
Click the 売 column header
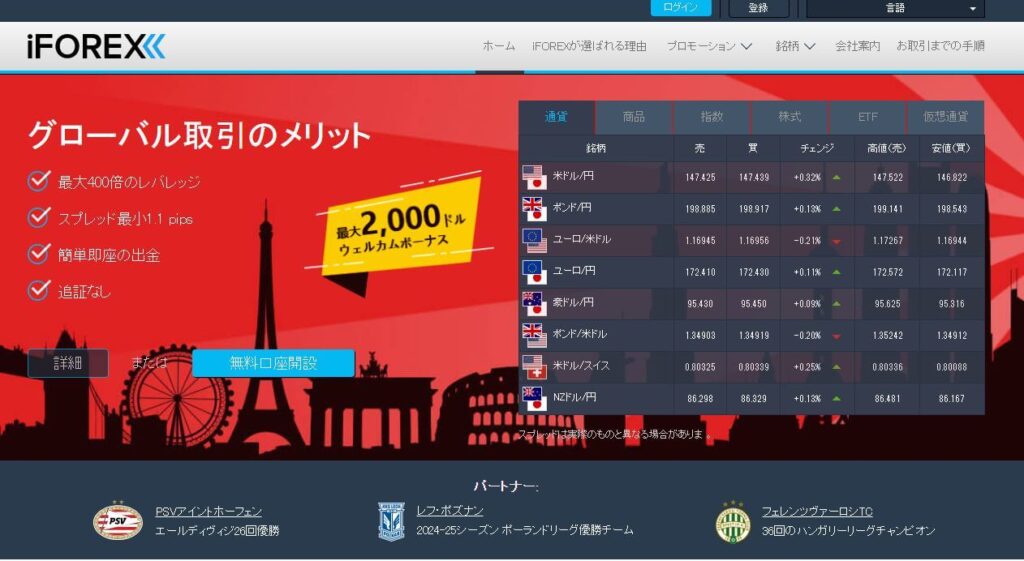point(700,148)
